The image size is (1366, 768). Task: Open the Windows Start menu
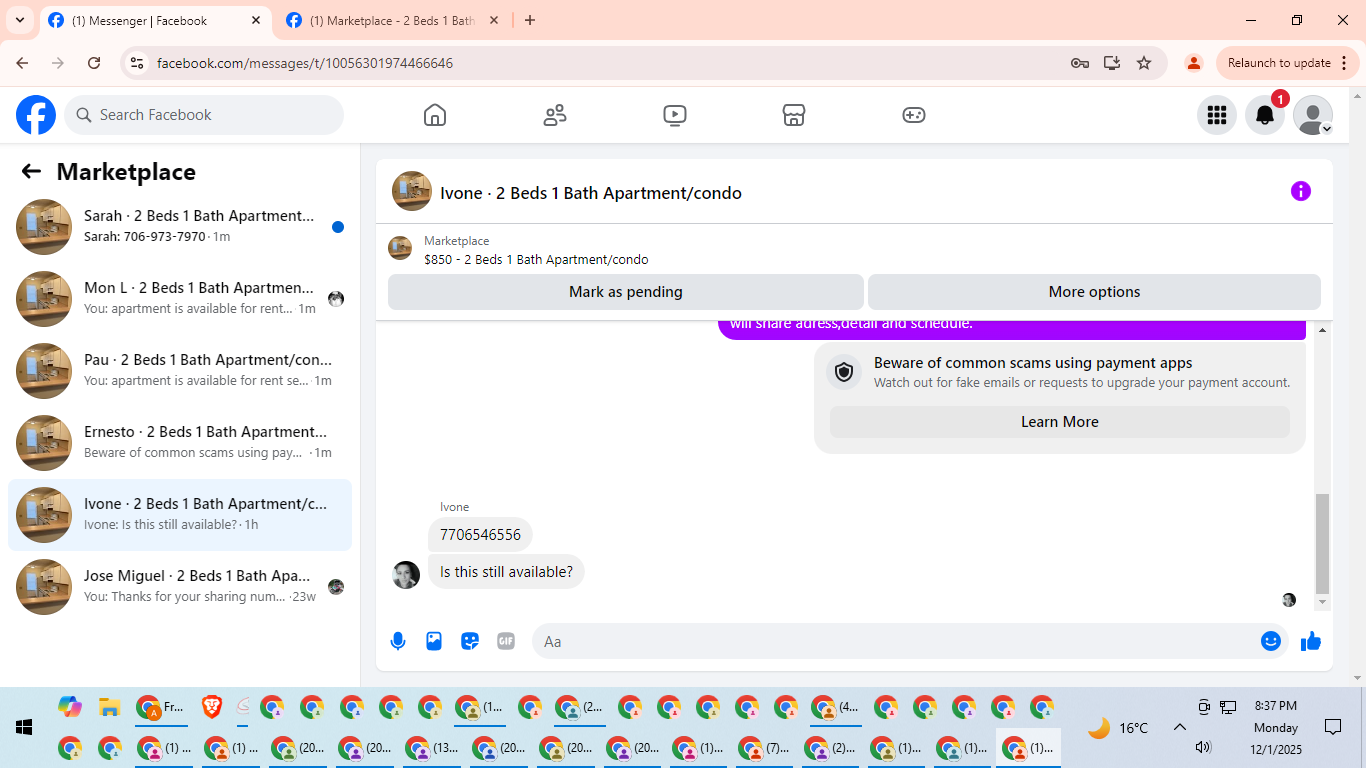[24, 727]
